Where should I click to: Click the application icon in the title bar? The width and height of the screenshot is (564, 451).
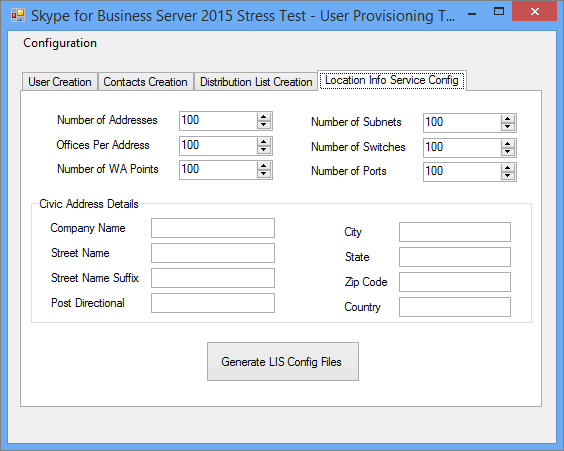coord(18,15)
